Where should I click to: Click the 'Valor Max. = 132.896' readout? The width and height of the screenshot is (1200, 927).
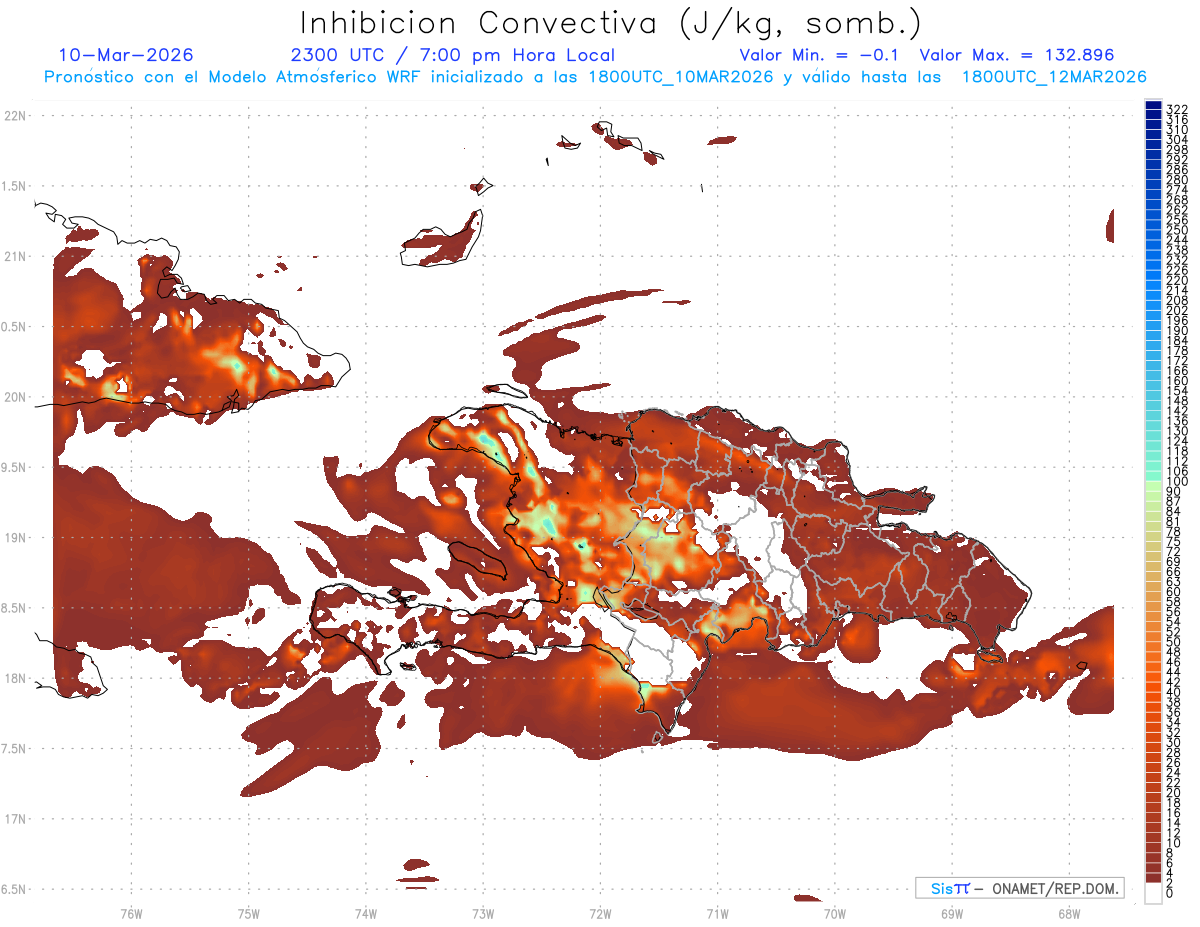1017,55
